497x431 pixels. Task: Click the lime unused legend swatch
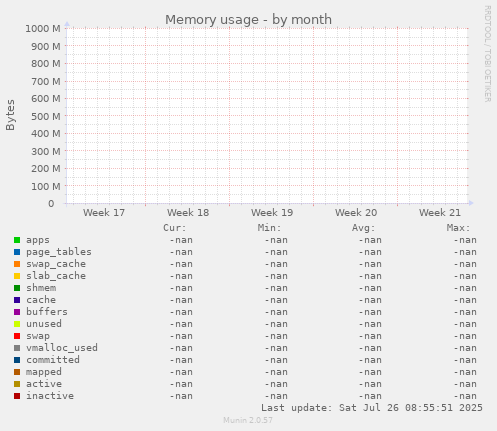coord(17,324)
